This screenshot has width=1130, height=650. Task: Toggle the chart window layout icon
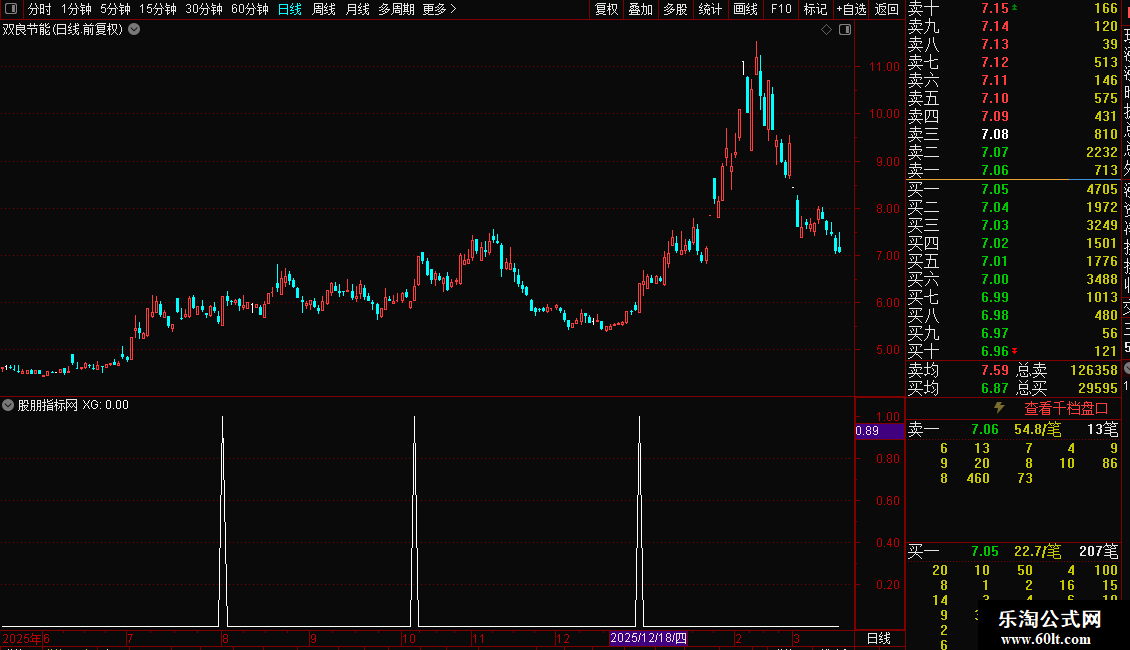(845, 30)
